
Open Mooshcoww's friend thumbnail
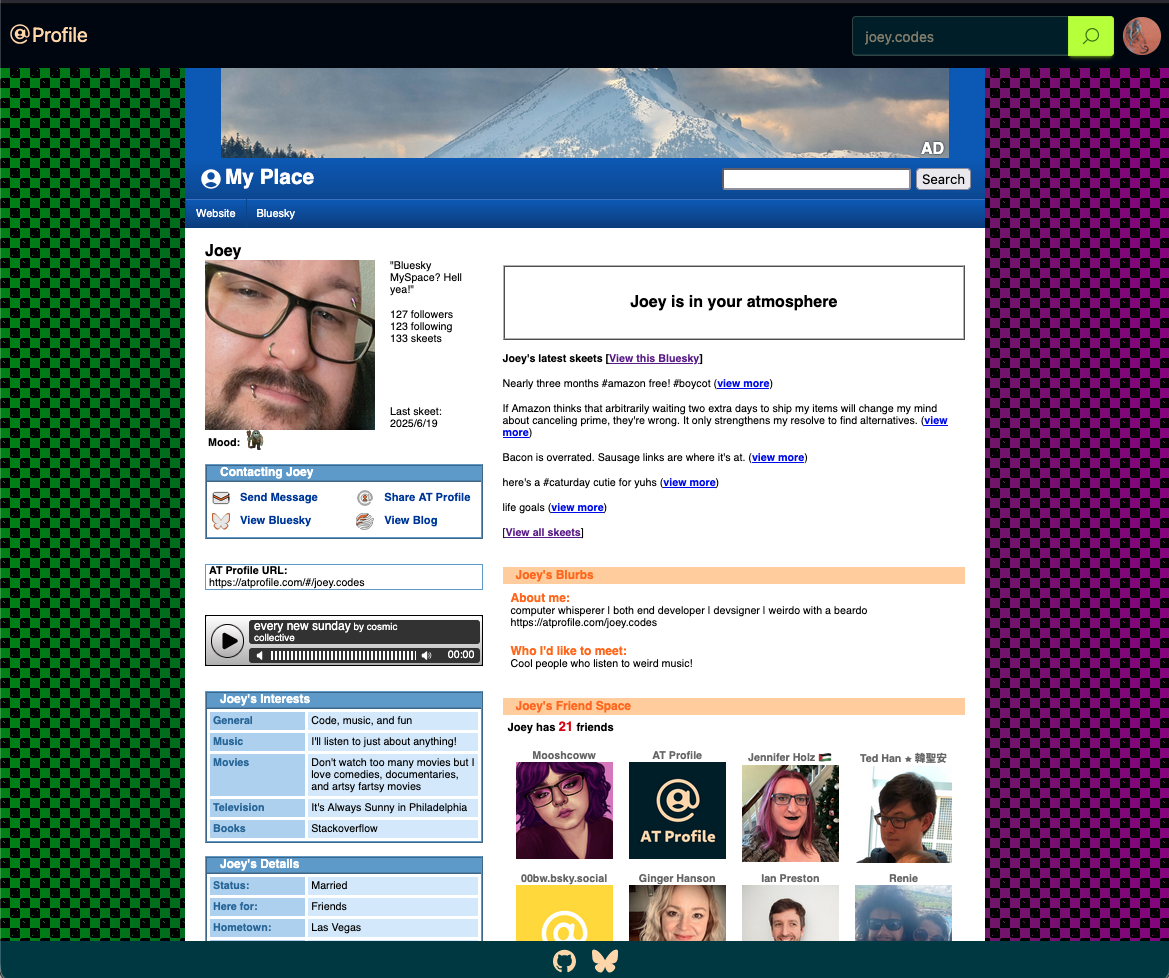(x=564, y=810)
